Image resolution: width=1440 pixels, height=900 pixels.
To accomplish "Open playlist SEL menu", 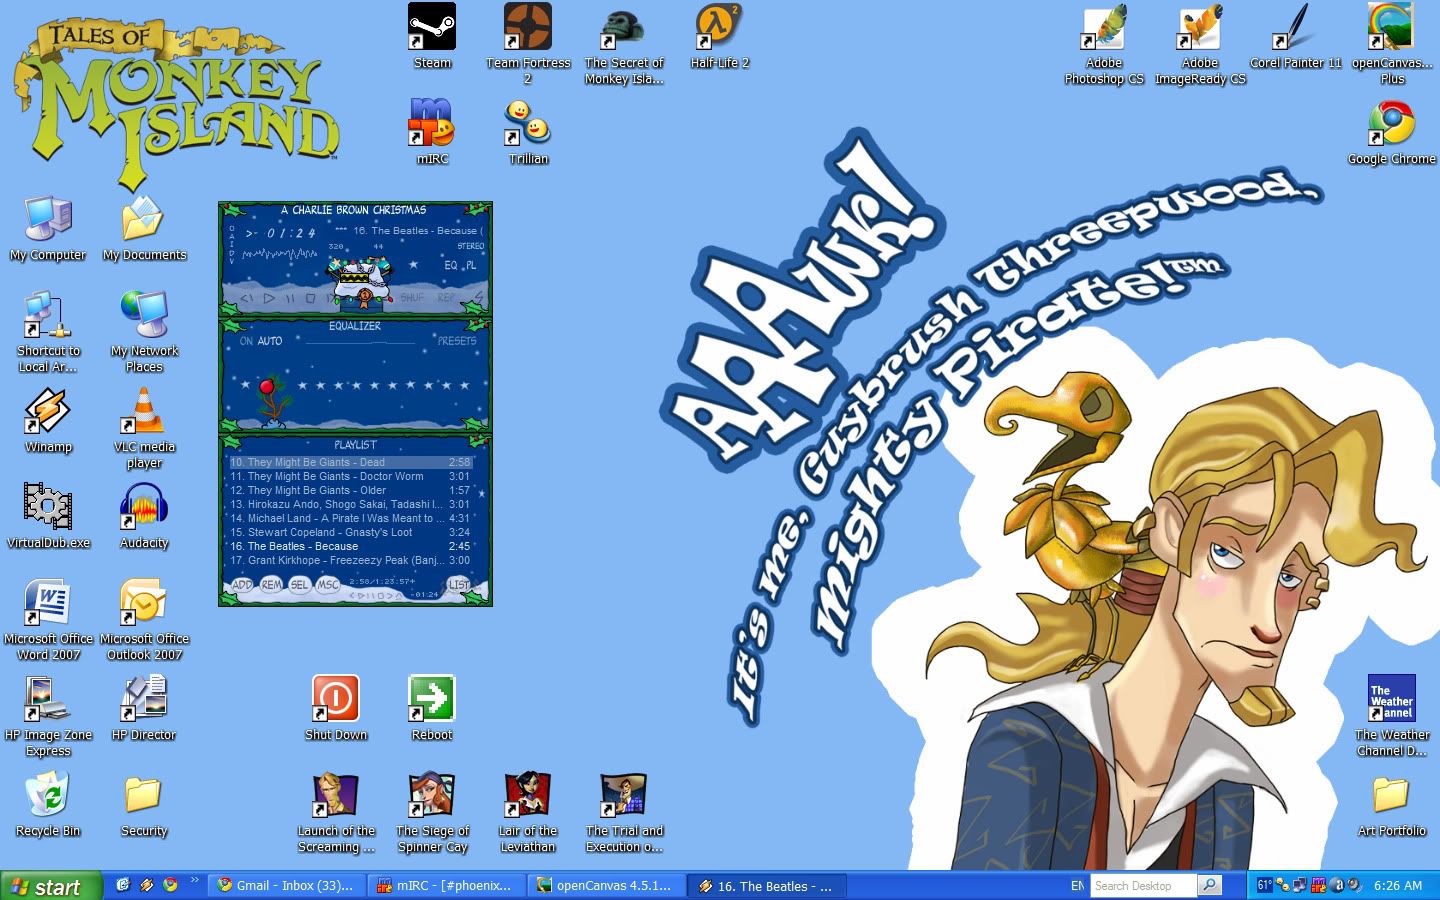I will (x=299, y=585).
